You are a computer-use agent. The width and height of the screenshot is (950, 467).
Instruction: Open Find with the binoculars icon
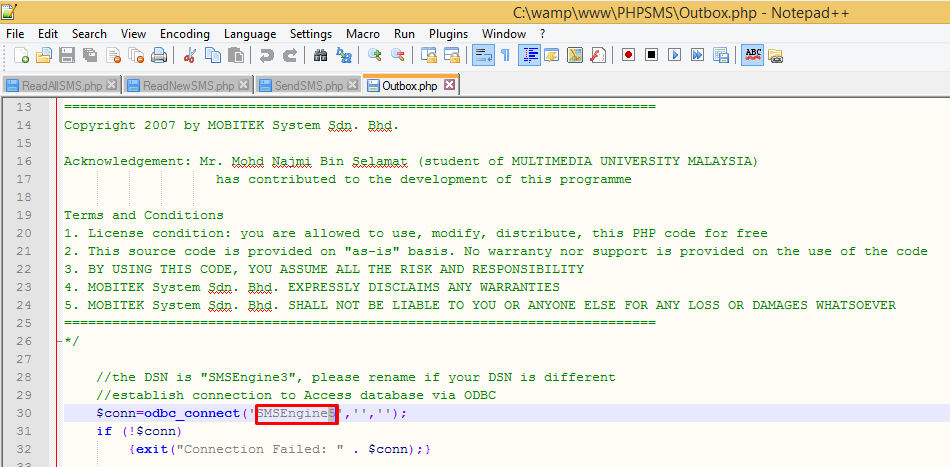pyautogui.click(x=320, y=55)
